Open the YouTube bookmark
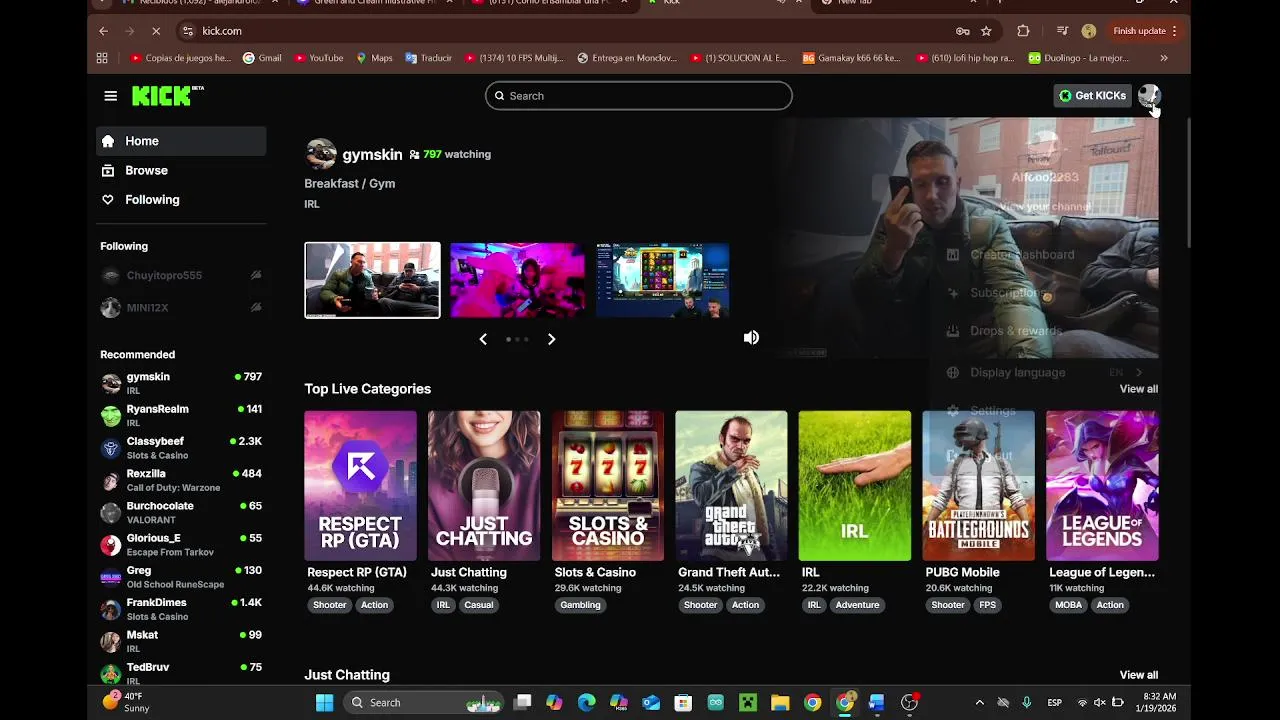1280x720 pixels. pyautogui.click(x=319, y=58)
